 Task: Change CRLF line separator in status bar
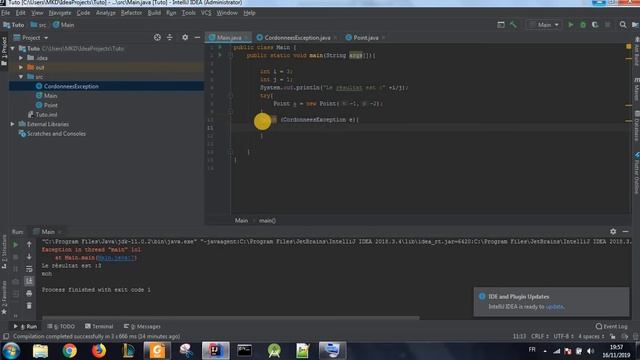coord(540,337)
